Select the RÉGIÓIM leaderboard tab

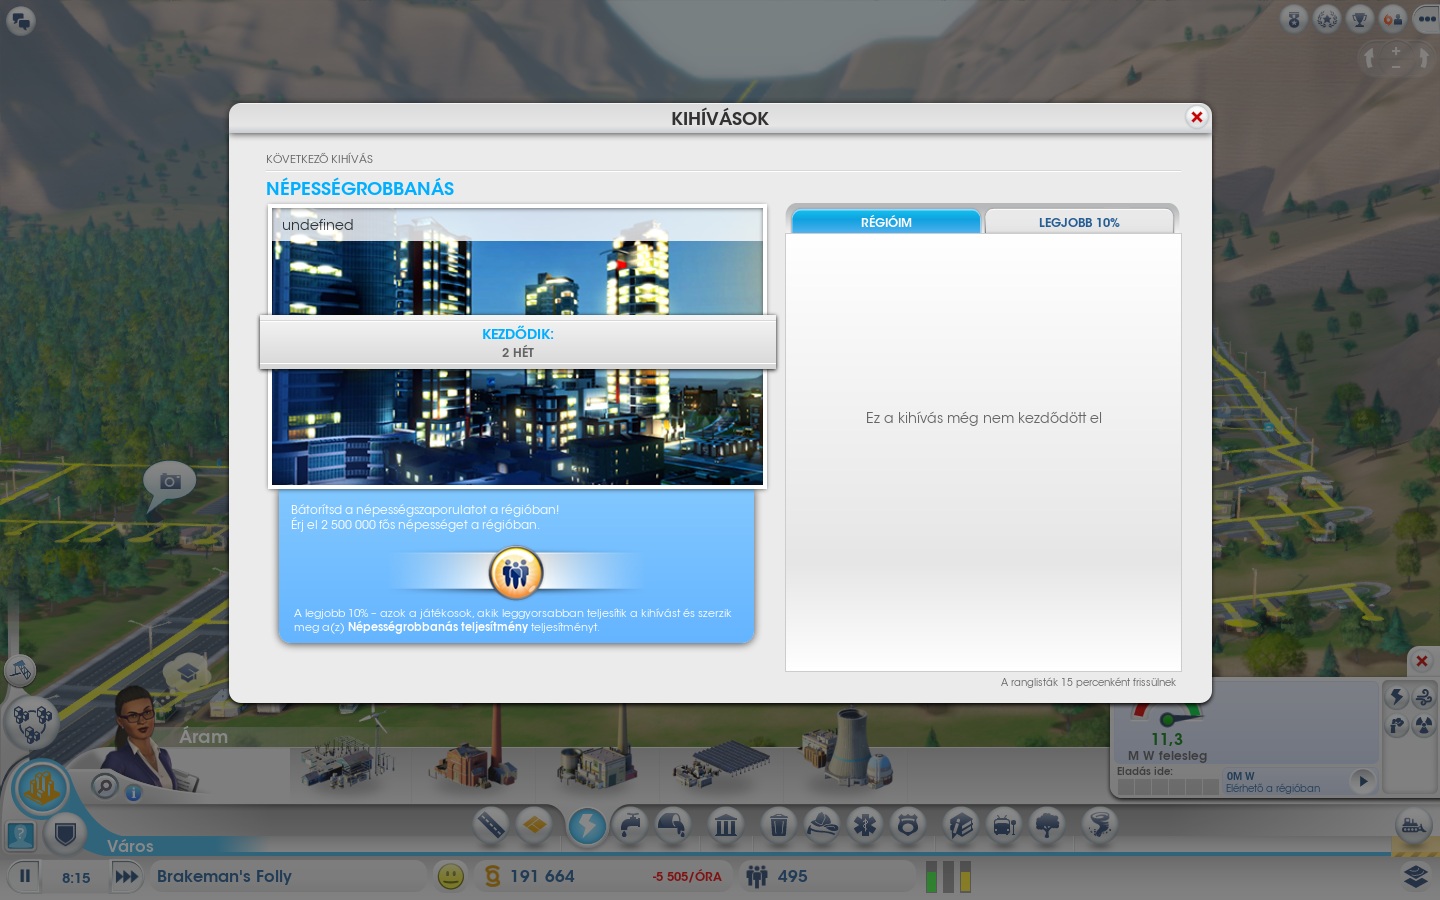point(886,222)
